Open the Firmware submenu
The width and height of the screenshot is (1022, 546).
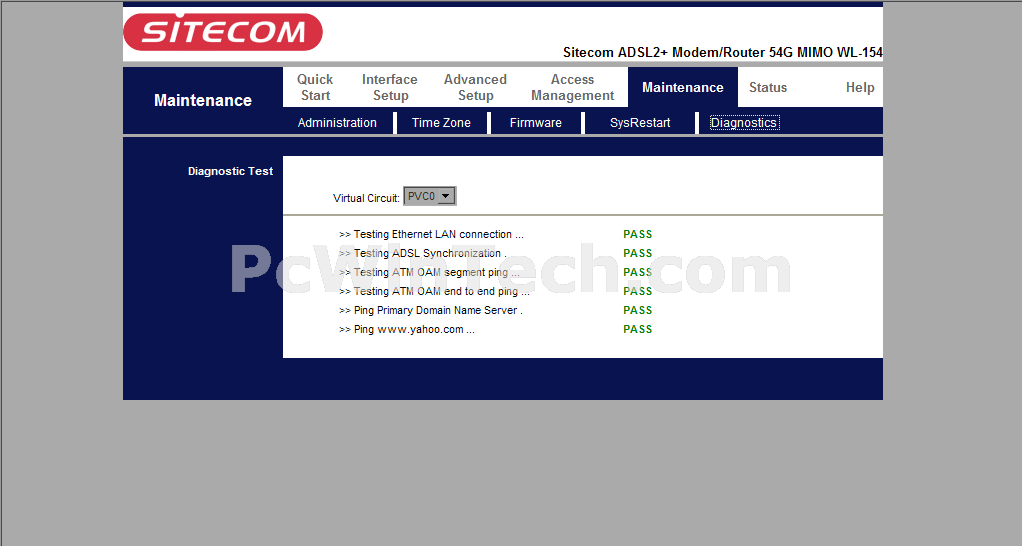[536, 123]
